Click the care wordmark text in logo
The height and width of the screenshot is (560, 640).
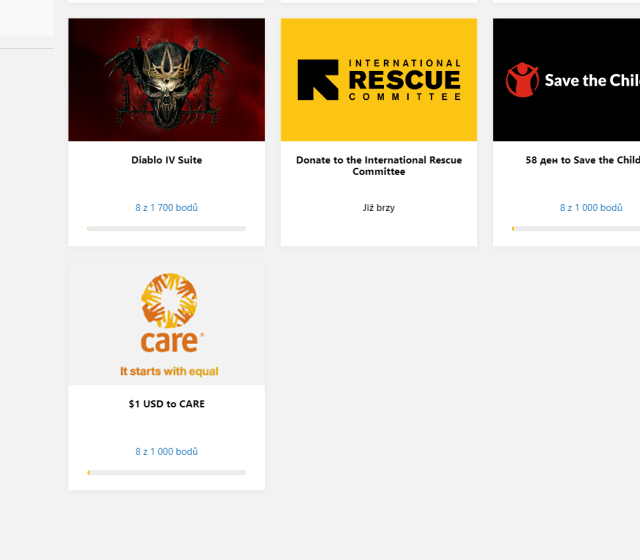coord(171,342)
